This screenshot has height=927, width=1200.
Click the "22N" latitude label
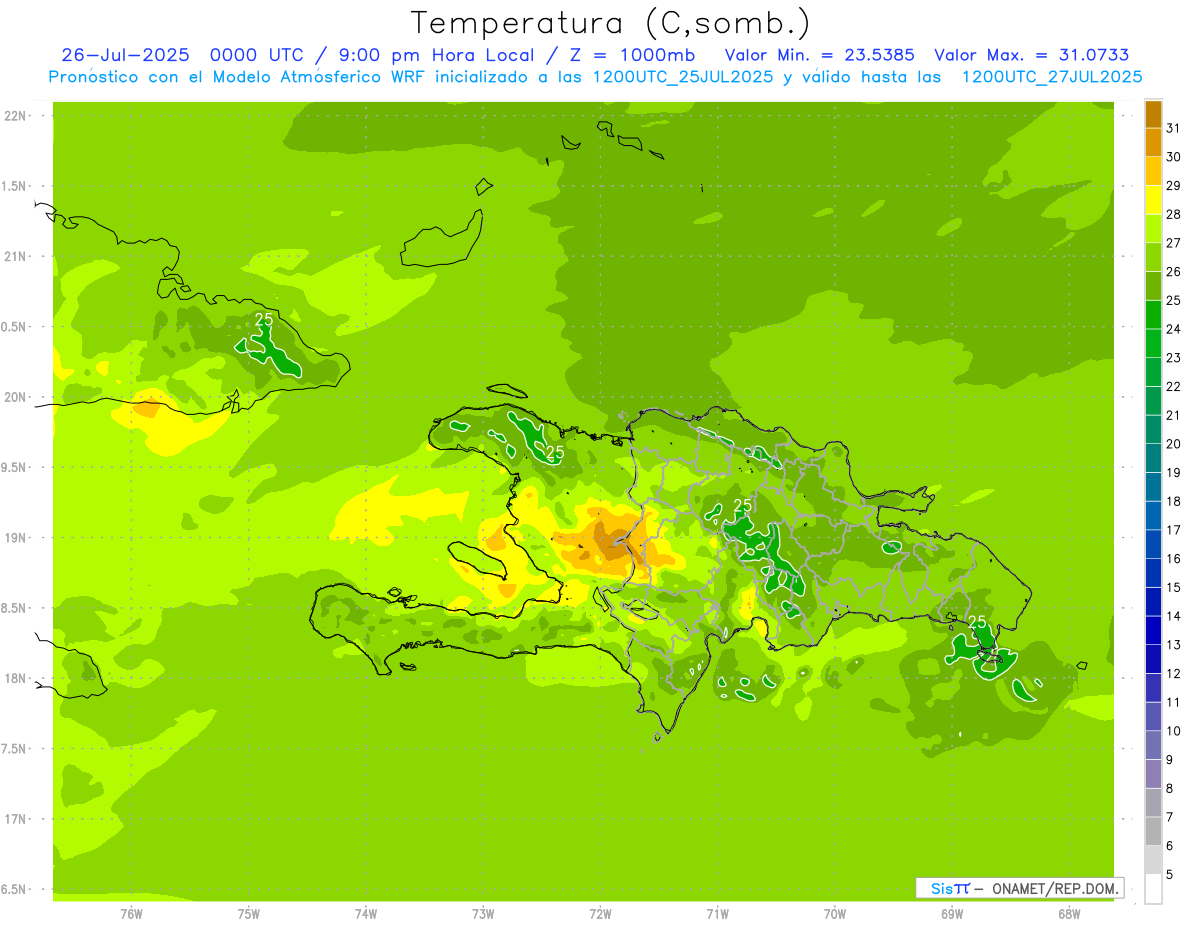(x=15, y=116)
